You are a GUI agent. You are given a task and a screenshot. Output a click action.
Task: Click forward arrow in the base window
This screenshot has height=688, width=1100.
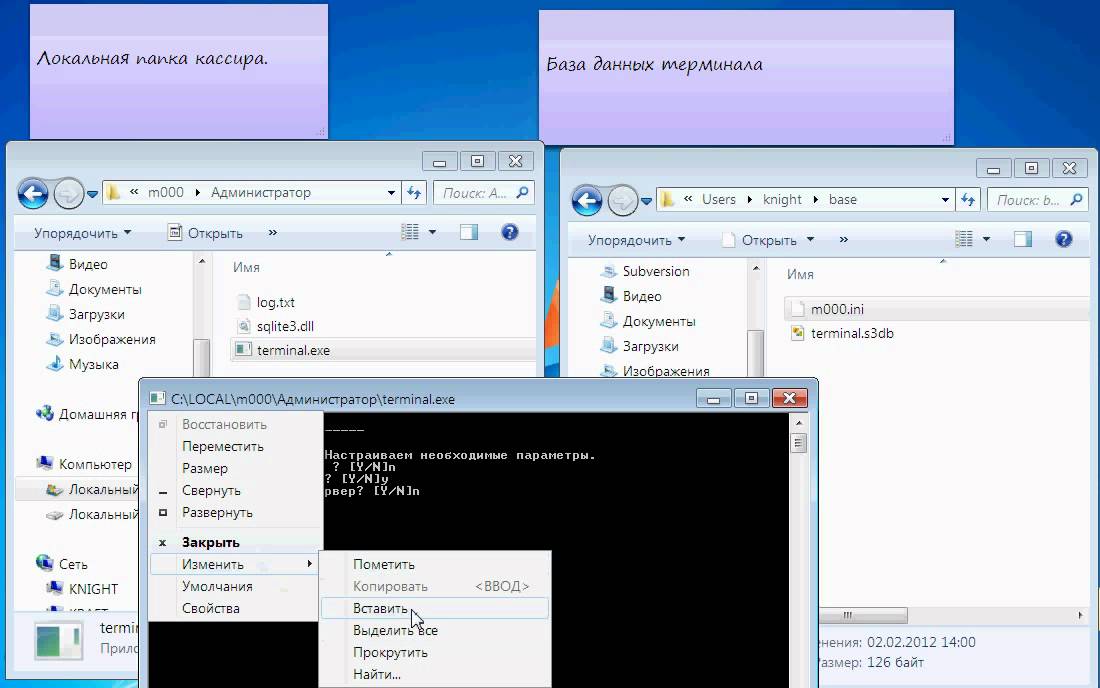tap(622, 201)
